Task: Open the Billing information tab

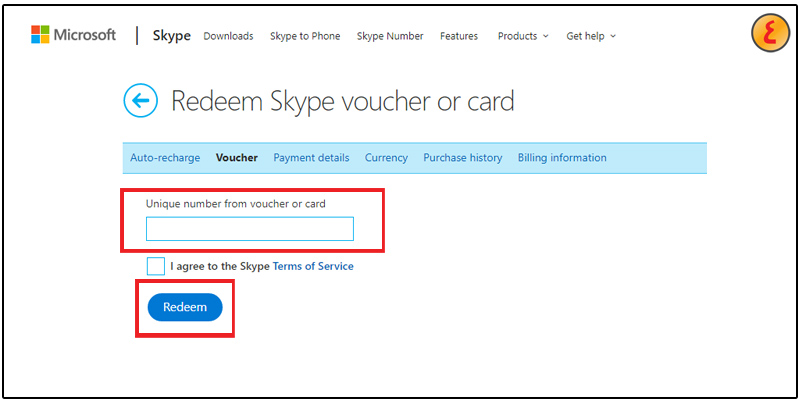Action: point(562,158)
